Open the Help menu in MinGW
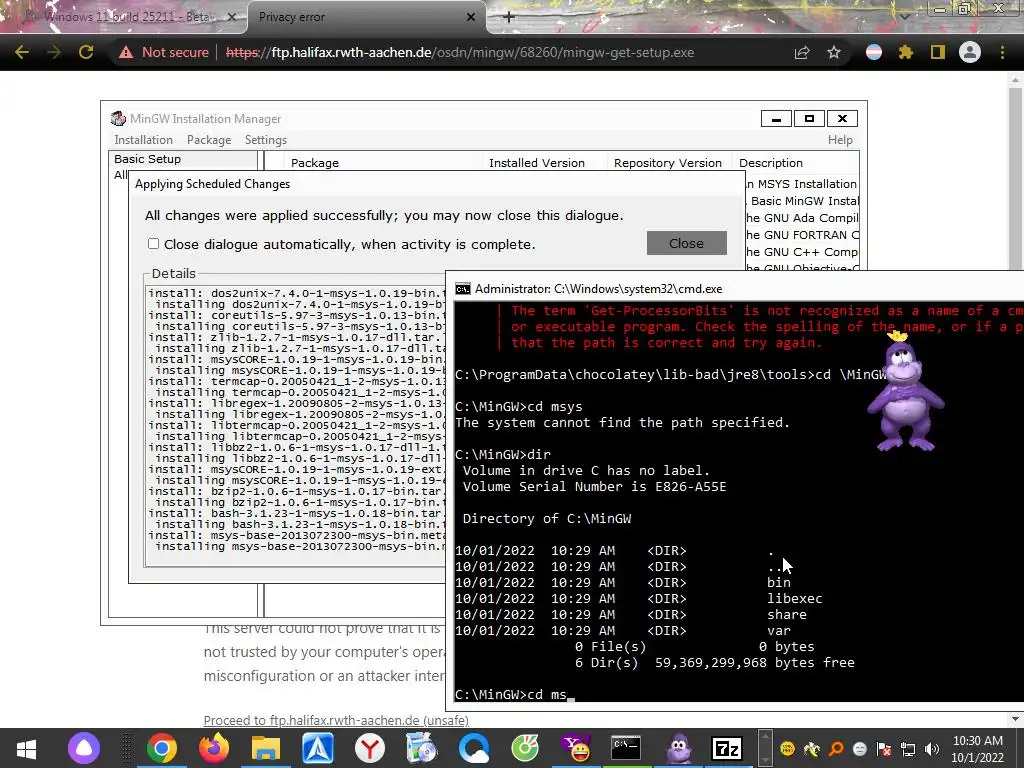The image size is (1024, 768). [840, 140]
